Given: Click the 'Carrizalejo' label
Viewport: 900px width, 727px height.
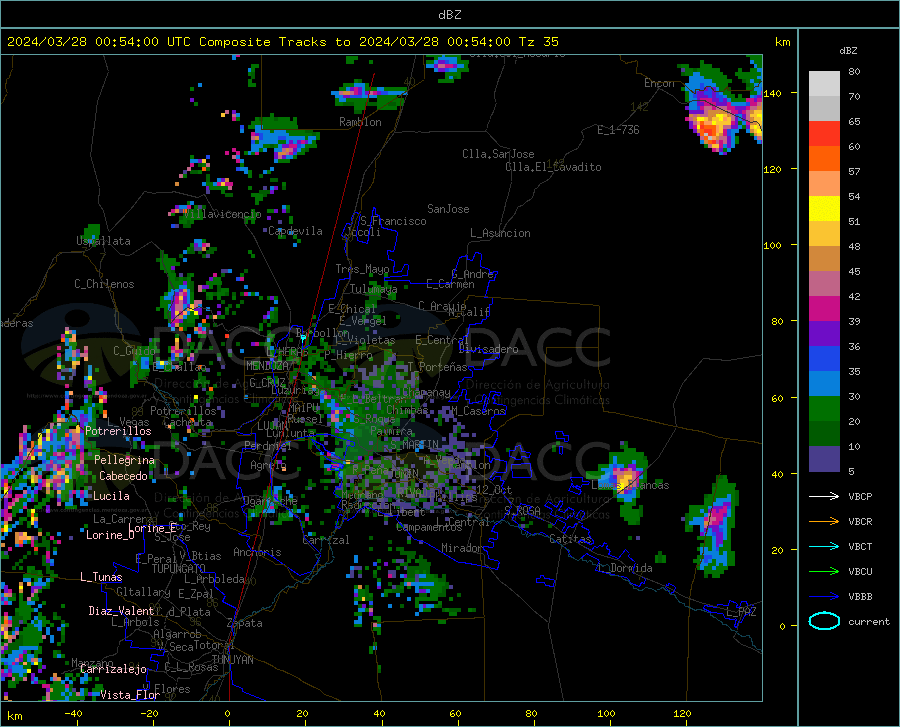Looking at the screenshot, I should point(113,669).
